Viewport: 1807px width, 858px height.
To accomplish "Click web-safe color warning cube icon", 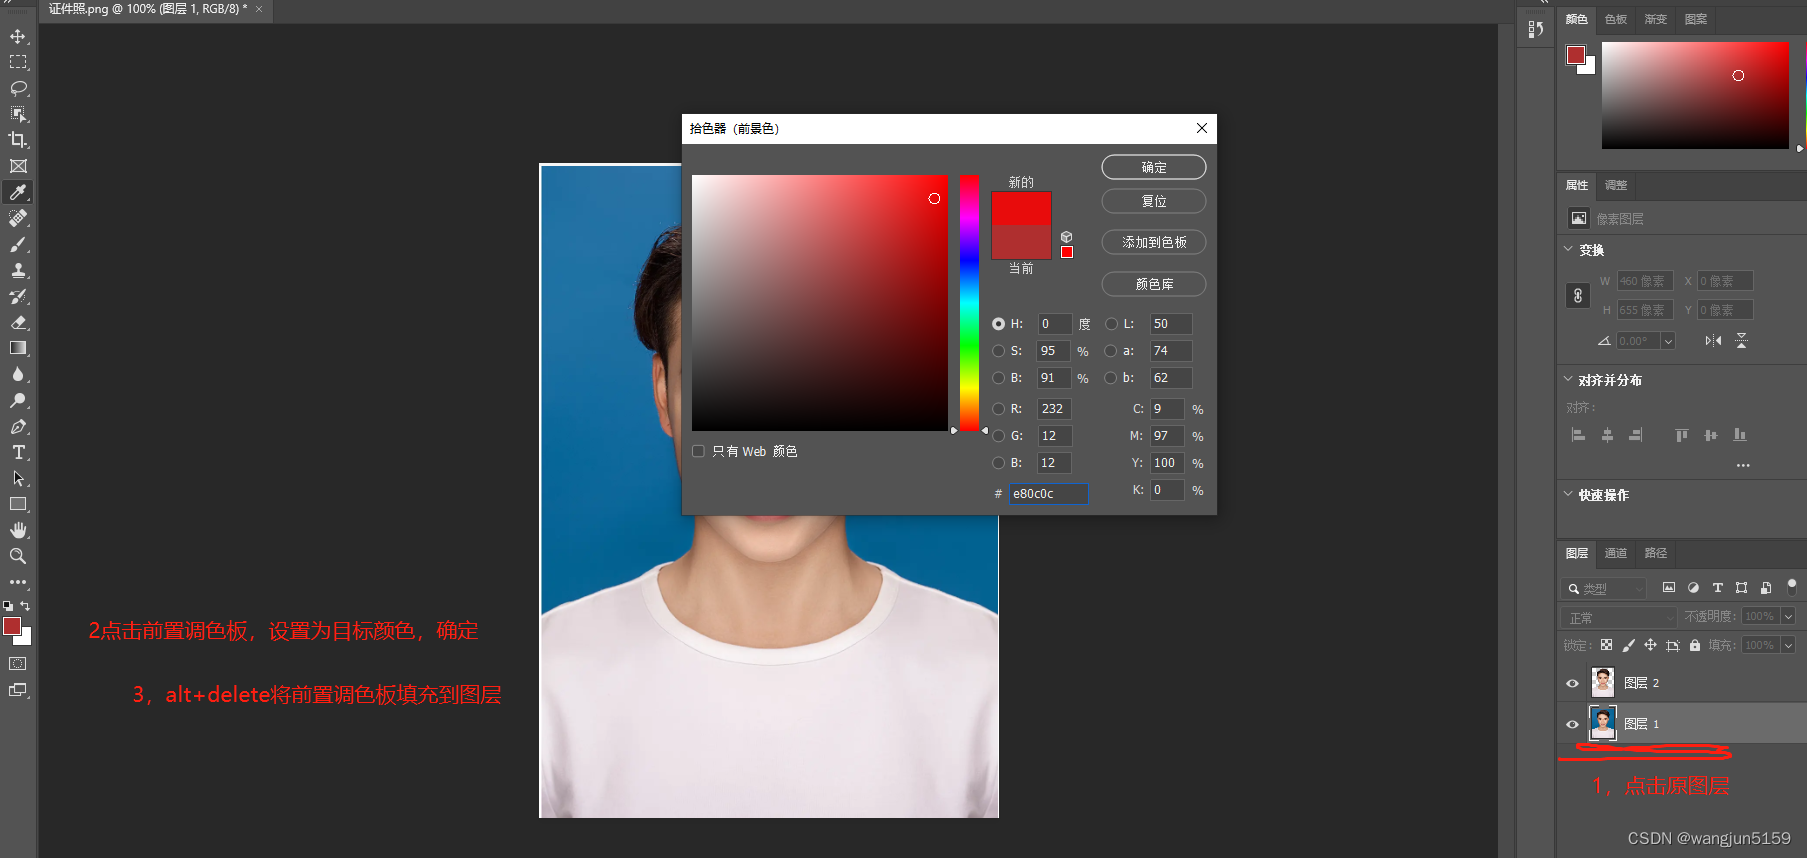I will click(x=1067, y=237).
